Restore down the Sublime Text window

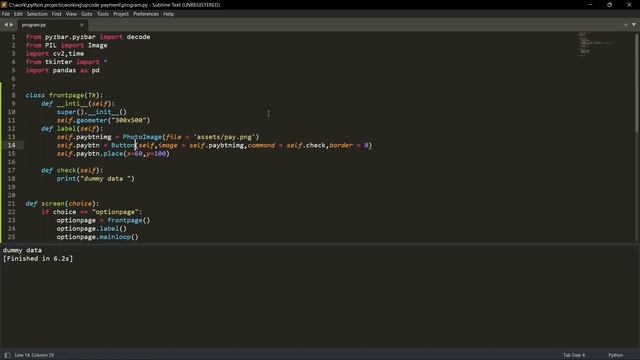609,5
